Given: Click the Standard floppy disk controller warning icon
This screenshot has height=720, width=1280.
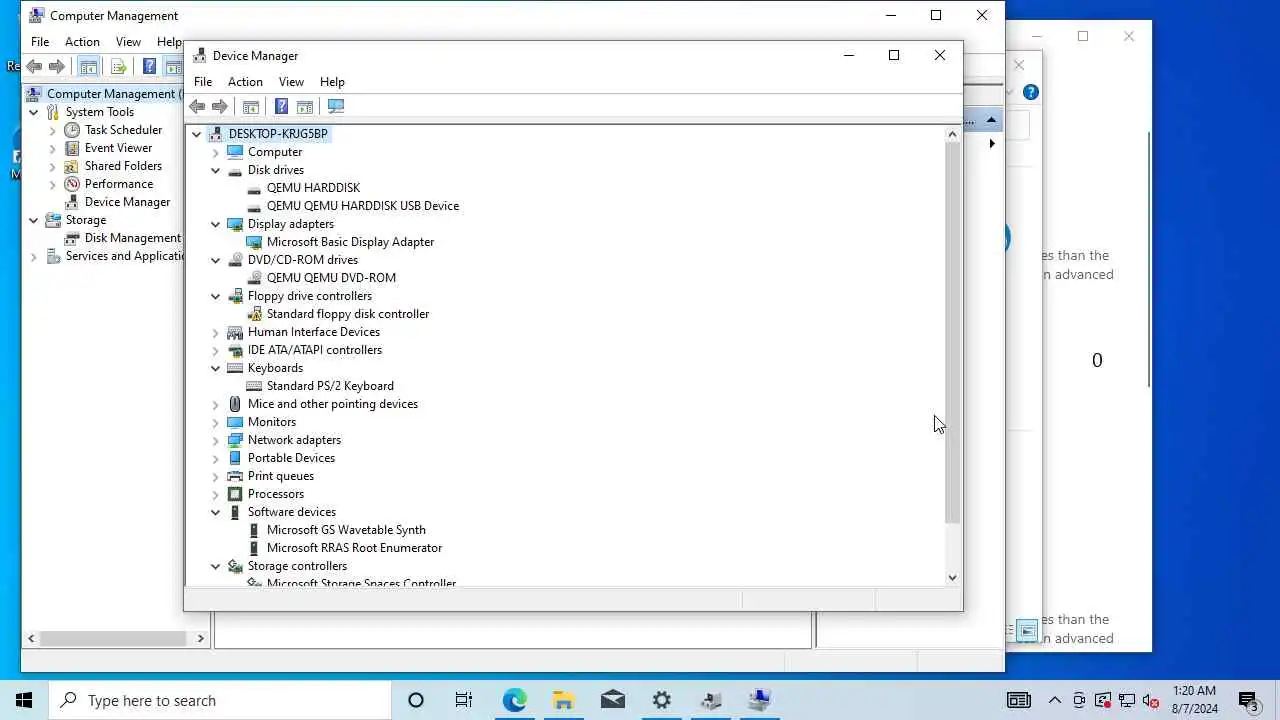Looking at the screenshot, I should click(254, 314).
